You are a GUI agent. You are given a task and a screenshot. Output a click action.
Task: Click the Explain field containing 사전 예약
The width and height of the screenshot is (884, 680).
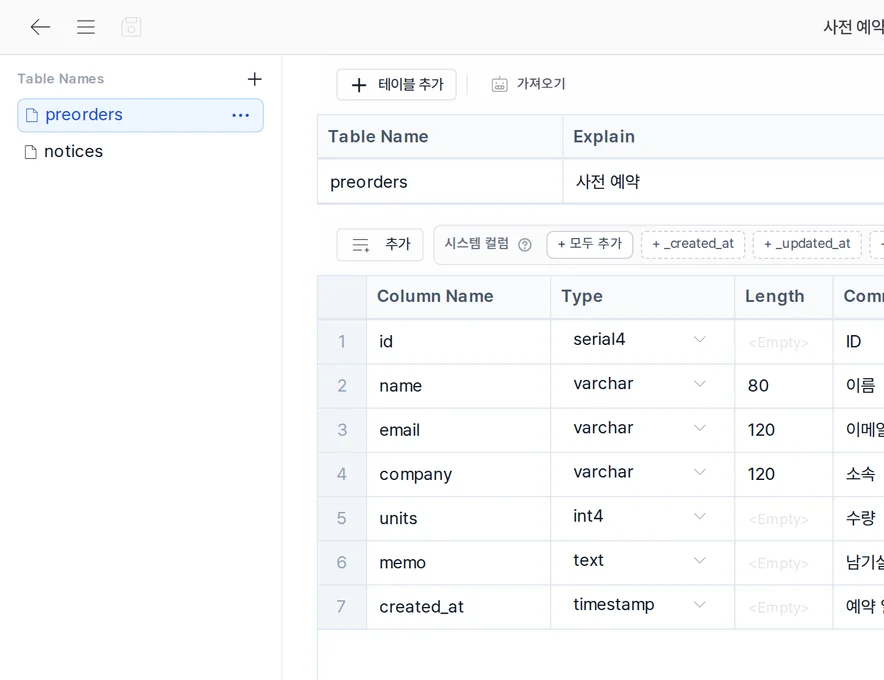pos(724,182)
